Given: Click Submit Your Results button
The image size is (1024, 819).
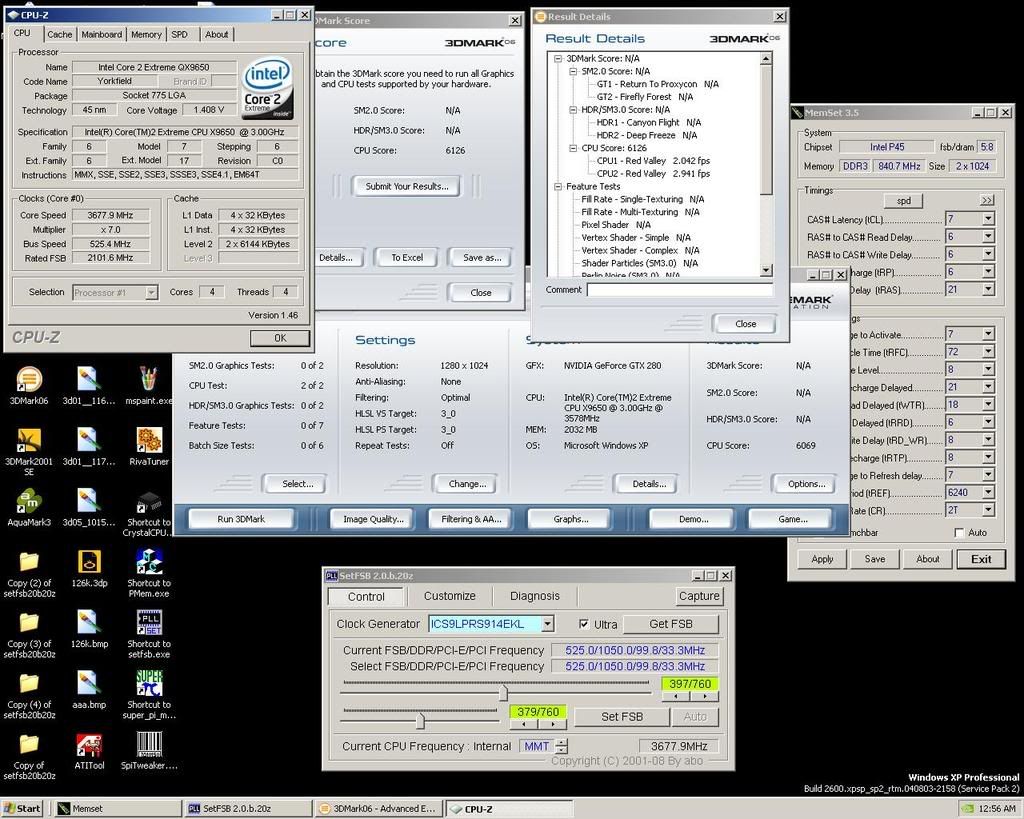Looking at the screenshot, I should pos(407,187).
